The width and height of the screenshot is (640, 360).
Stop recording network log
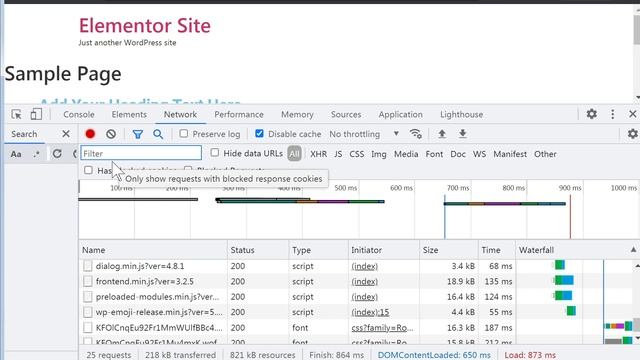click(x=90, y=134)
